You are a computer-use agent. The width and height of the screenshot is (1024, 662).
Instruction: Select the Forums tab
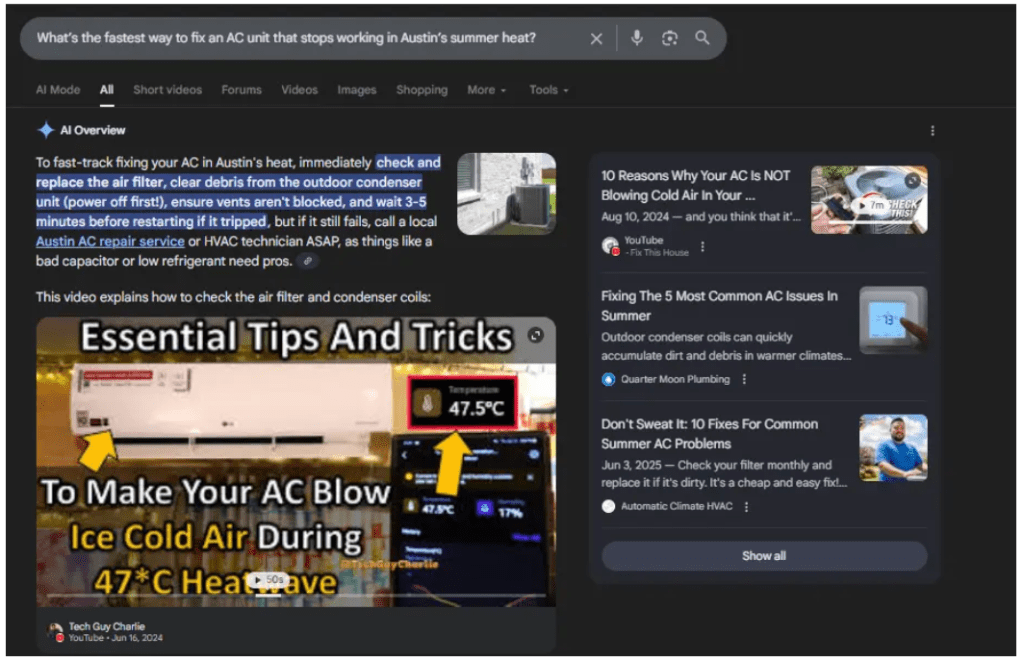[x=241, y=90]
